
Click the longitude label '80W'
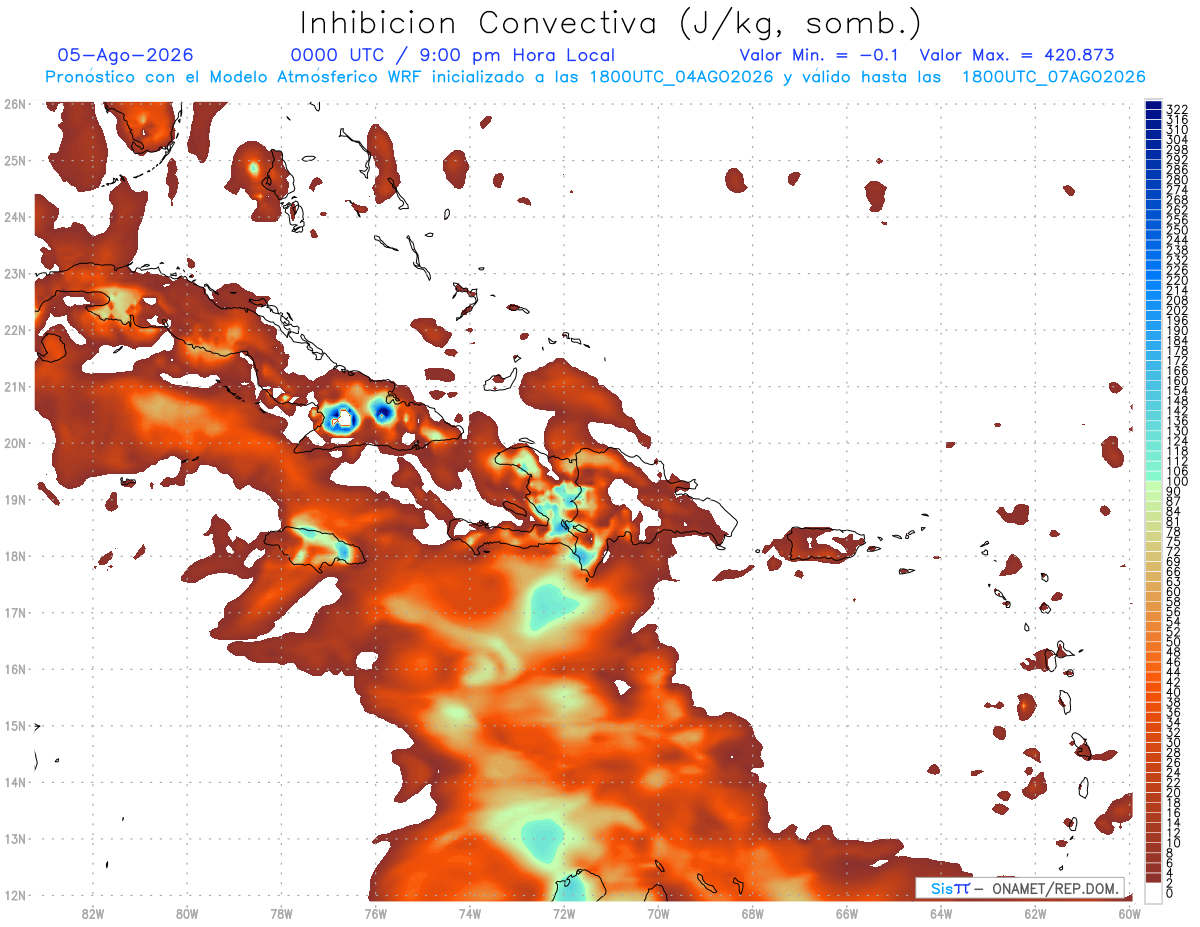pos(187,913)
